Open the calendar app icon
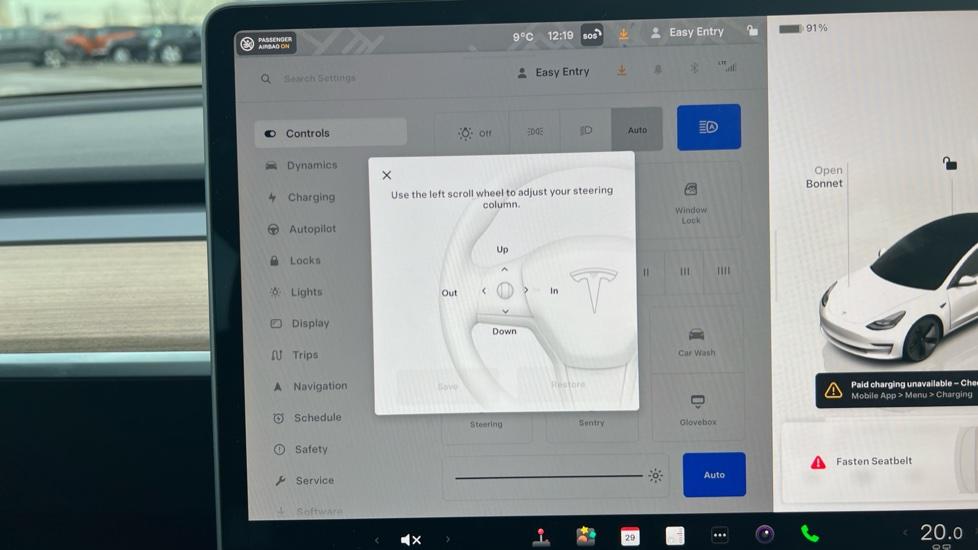This screenshot has height=550, width=978. point(630,536)
